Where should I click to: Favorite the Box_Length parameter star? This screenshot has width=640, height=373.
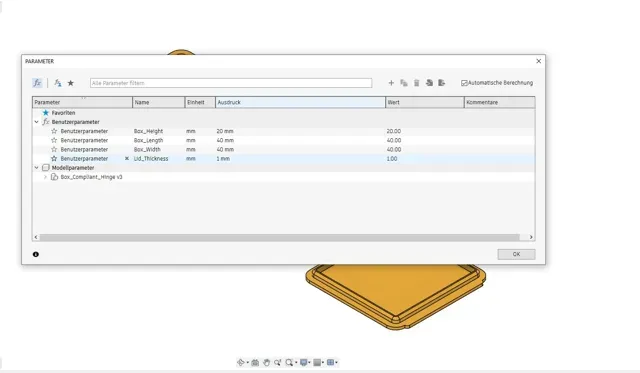tap(54, 140)
